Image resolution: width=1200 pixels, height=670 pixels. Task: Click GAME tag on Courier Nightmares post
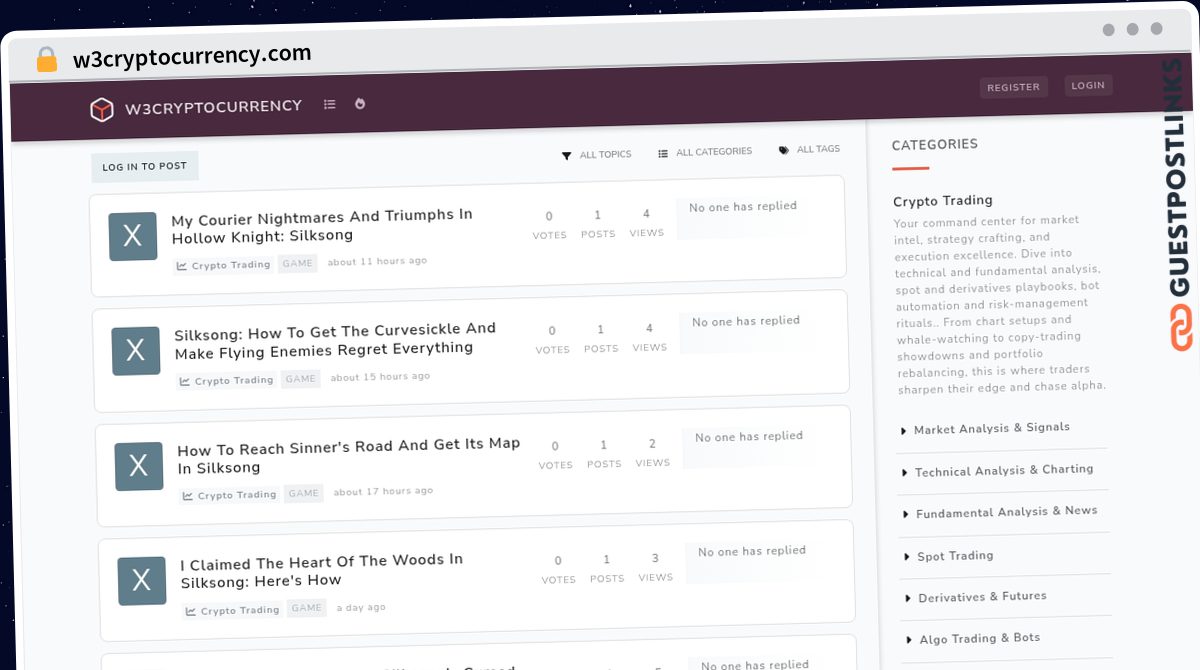[x=298, y=263]
